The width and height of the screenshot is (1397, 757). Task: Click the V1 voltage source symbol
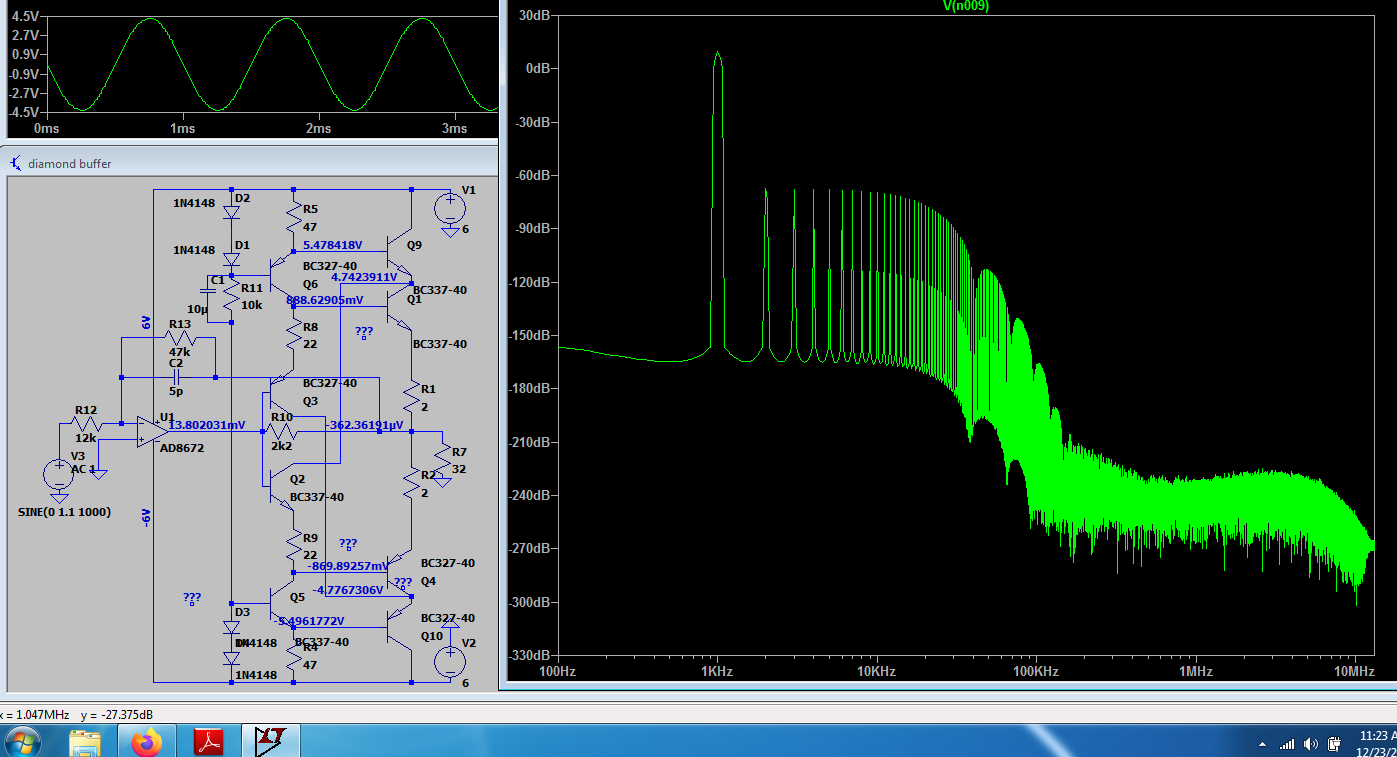click(450, 208)
